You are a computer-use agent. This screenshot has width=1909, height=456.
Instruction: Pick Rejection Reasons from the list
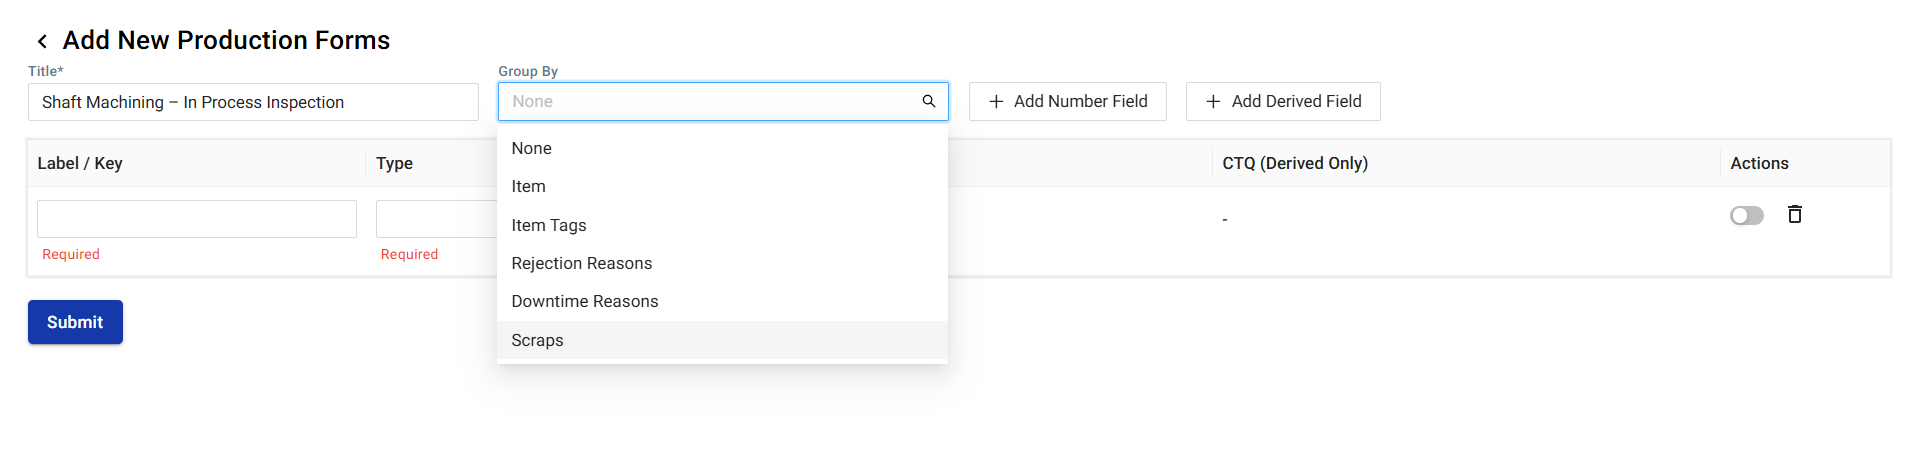[582, 263]
